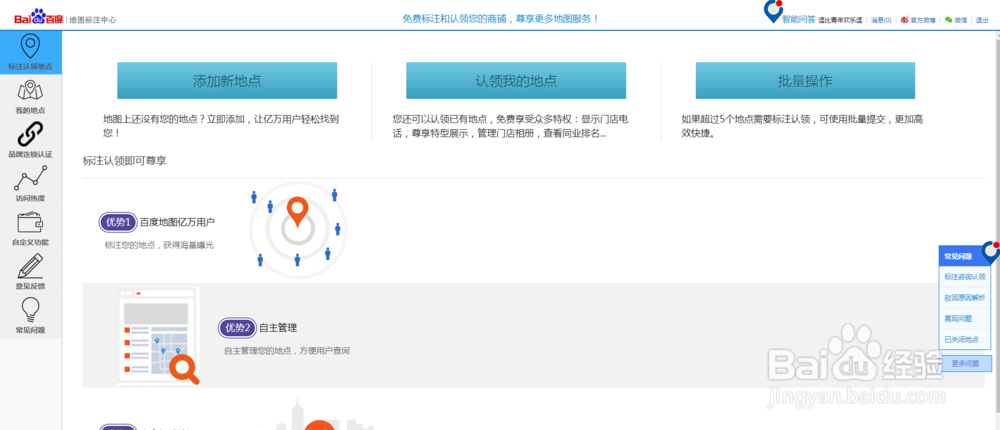
Task: Click the 地图标注中心 title text
Action: pos(92,20)
